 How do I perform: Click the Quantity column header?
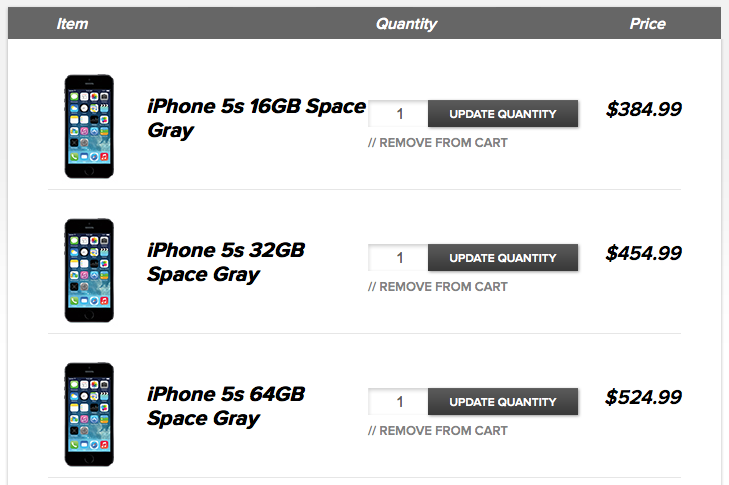406,24
